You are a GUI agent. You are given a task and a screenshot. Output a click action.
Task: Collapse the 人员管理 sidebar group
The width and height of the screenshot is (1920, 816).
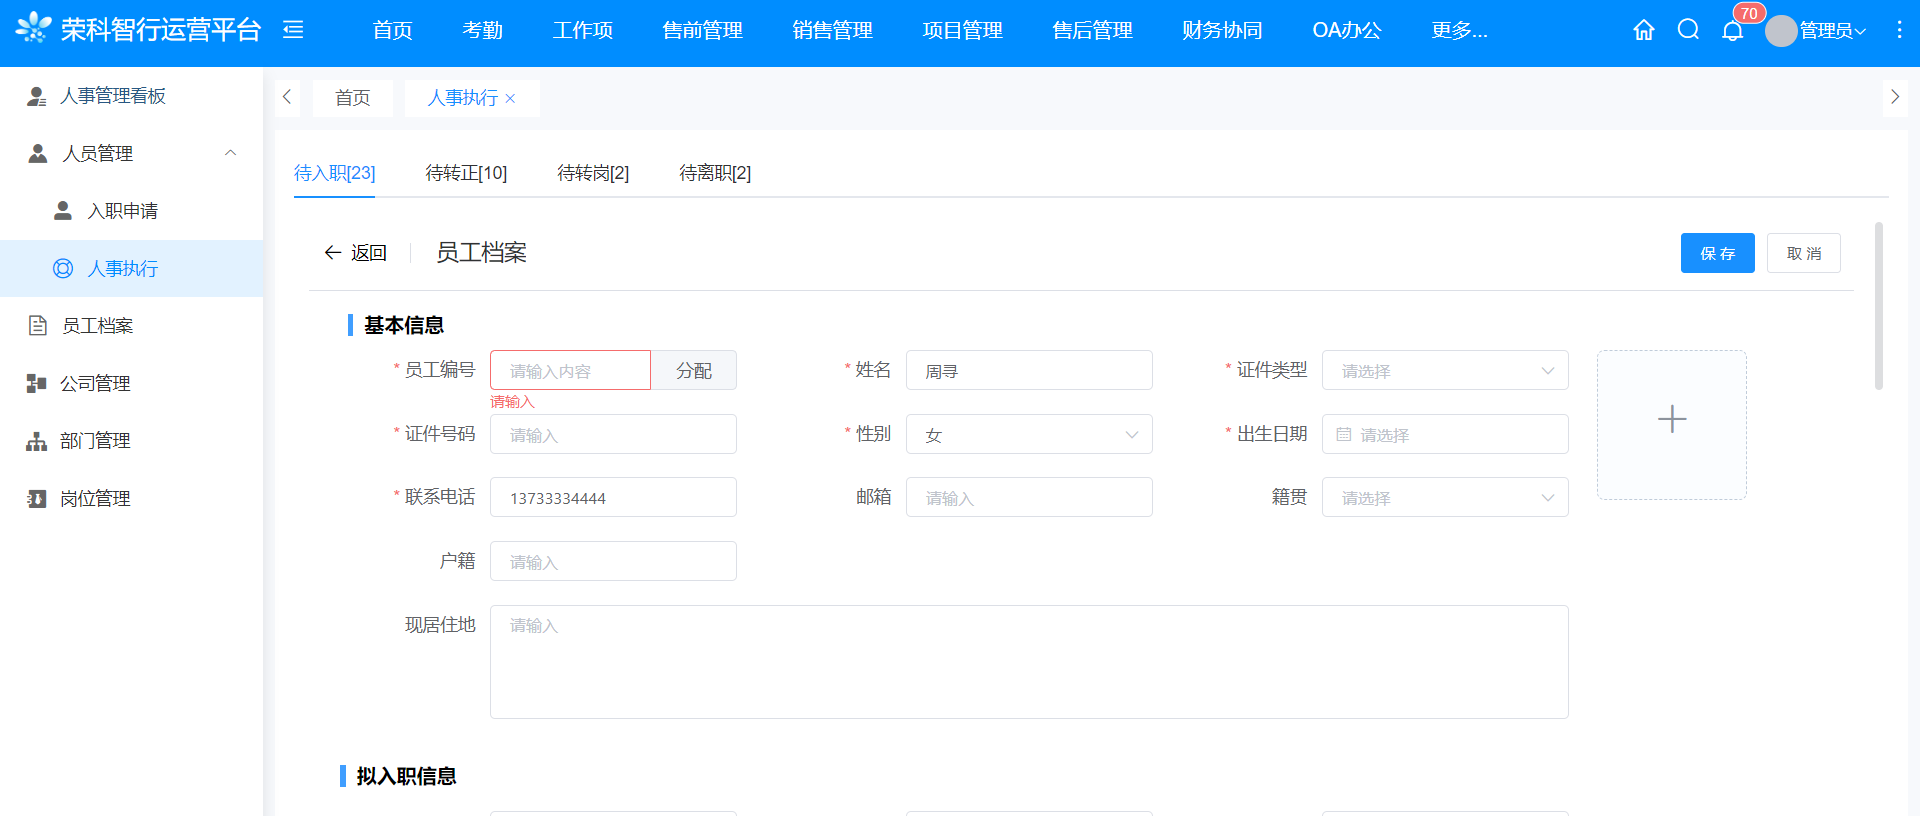230,153
